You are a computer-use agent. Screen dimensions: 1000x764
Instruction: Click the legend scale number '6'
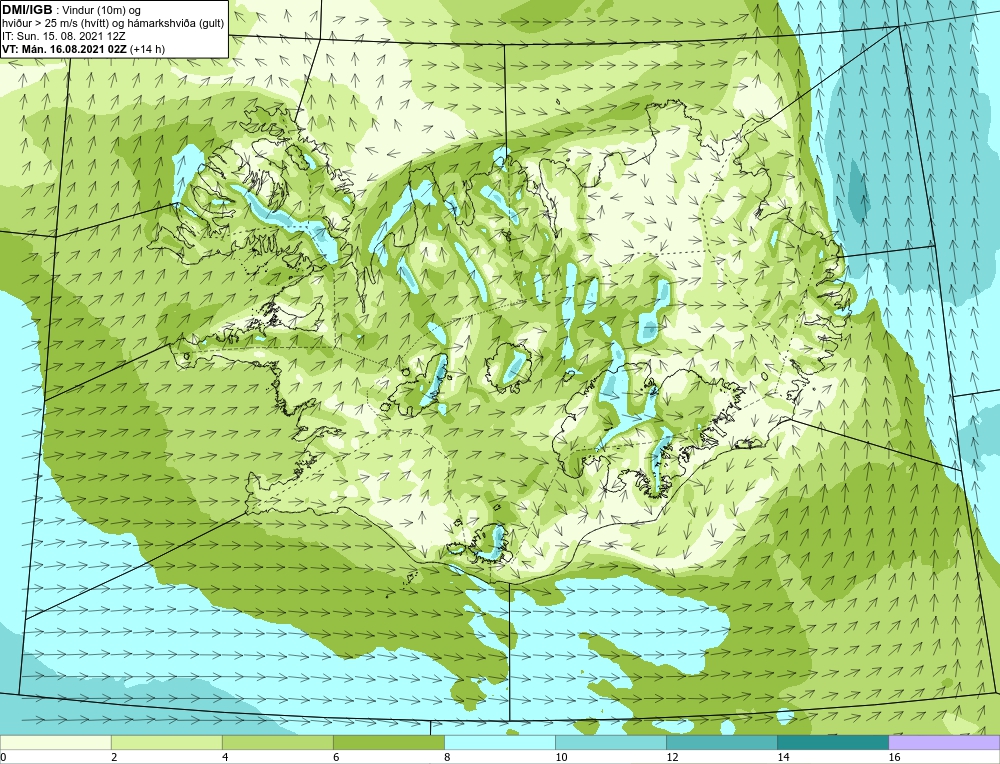click(336, 757)
